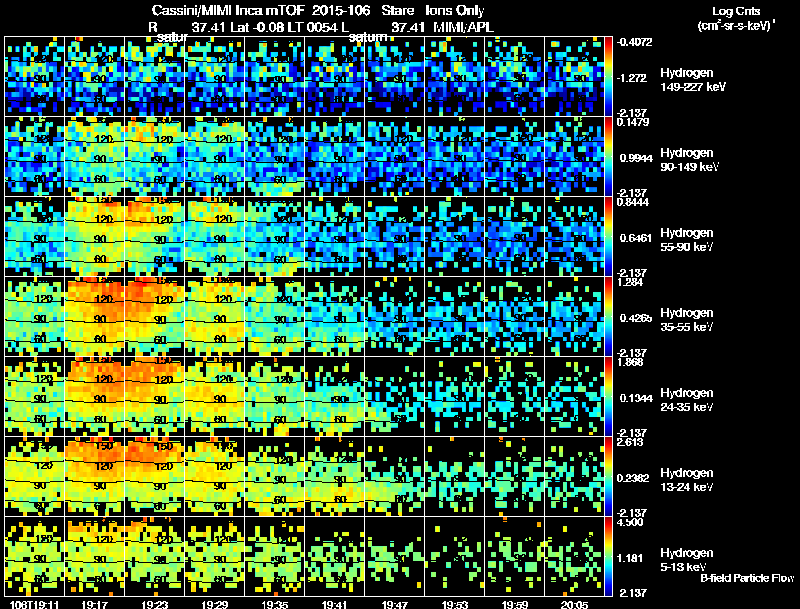Image resolution: width=800 pixels, height=609 pixels.
Task: Click the '1.868' colorbar value
Action: 630,363
